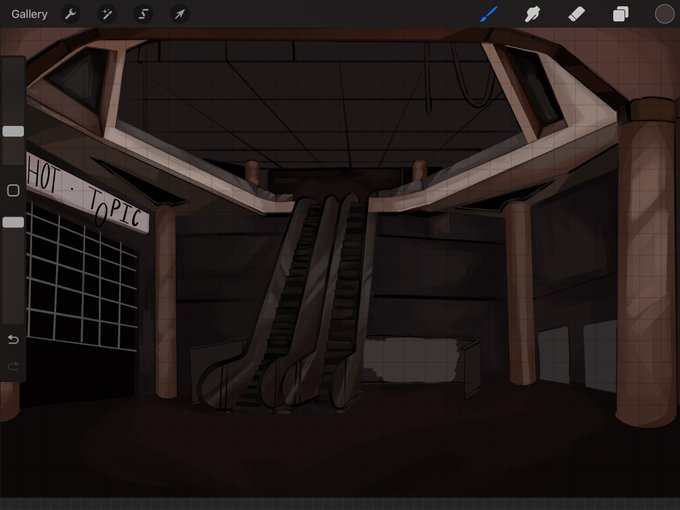Open the active color picker circle

pyautogui.click(x=664, y=14)
